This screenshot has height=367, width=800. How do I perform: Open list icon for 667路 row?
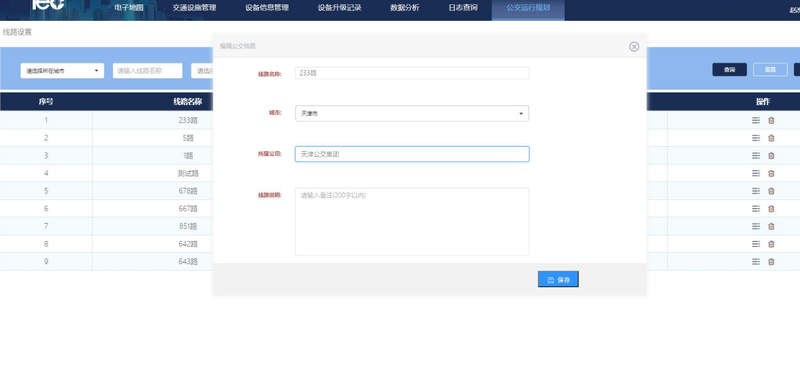click(x=756, y=209)
